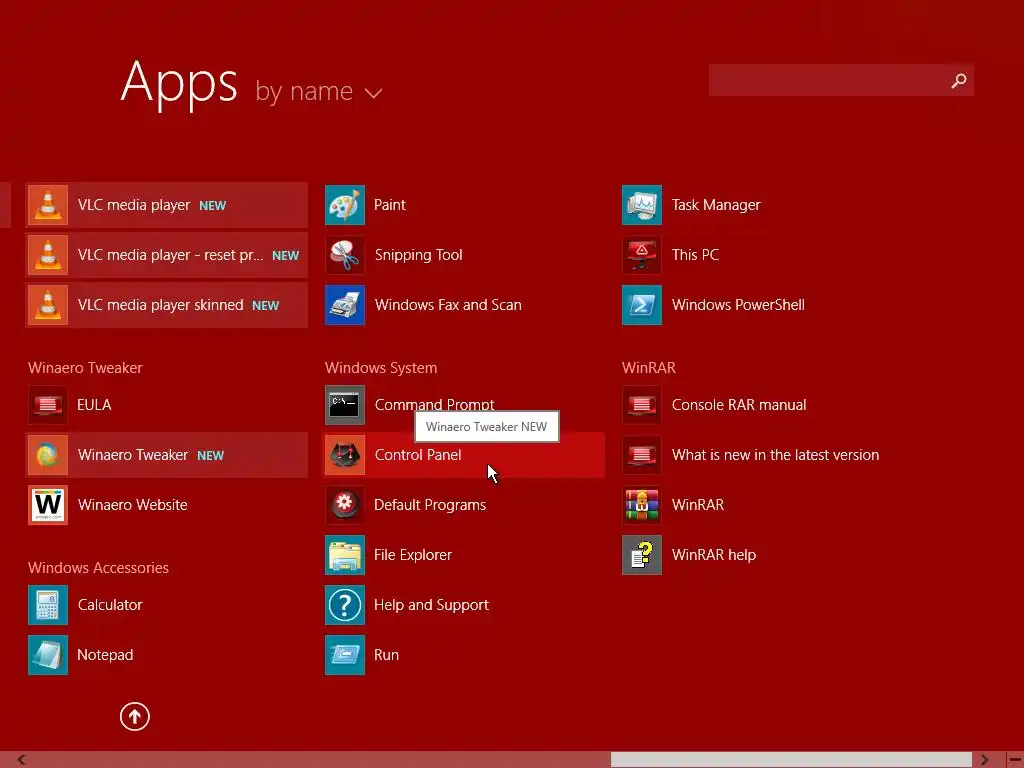Launch the Winaero Tweaker app icon
This screenshot has width=1024, height=768.
(48, 455)
